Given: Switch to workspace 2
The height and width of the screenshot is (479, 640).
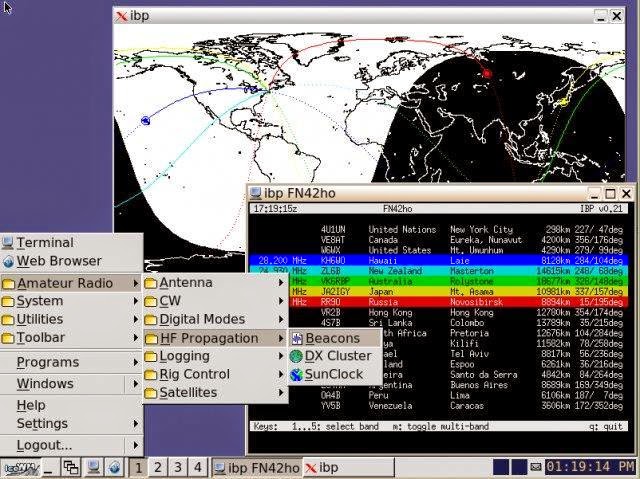Looking at the screenshot, I should pyautogui.click(x=158, y=468).
